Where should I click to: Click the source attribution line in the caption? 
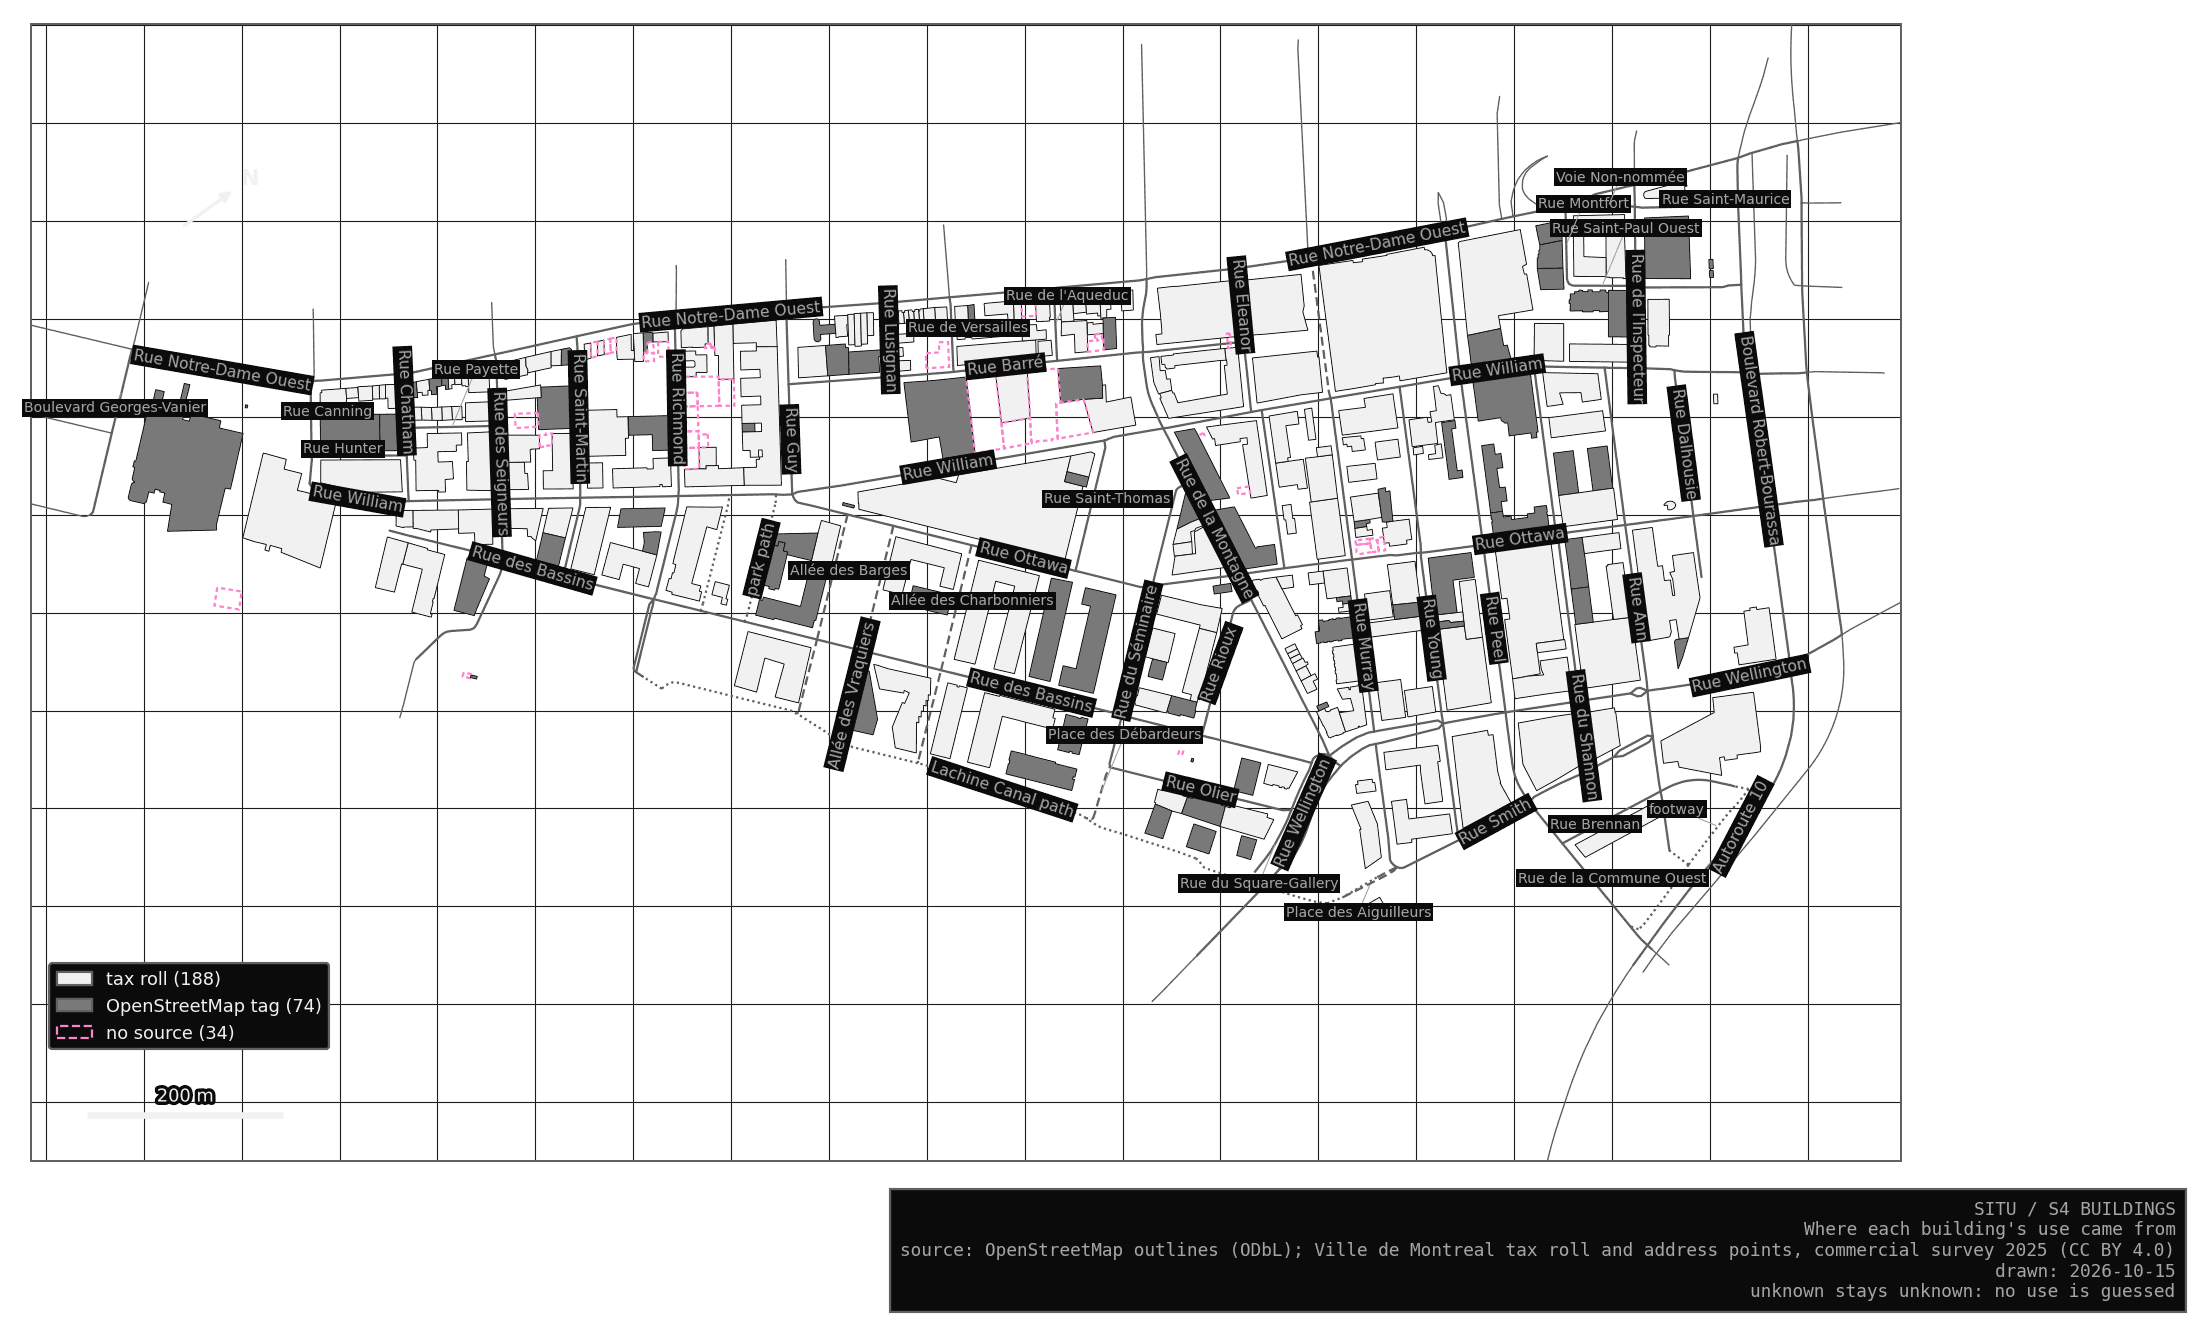(1537, 1250)
